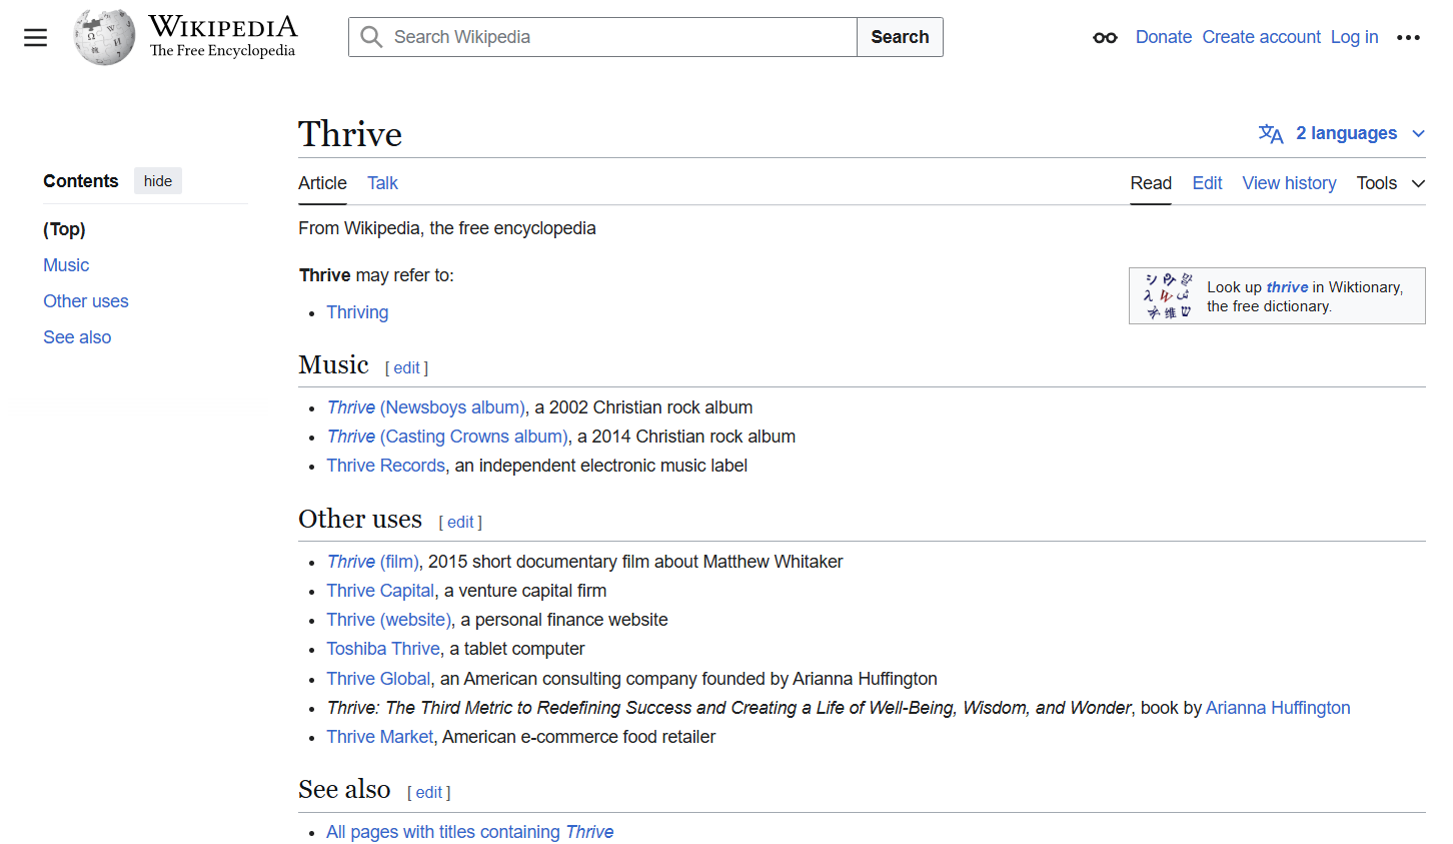Screen dimensions: 1453x844
Task: Click the Donate link
Action: coord(1163,37)
